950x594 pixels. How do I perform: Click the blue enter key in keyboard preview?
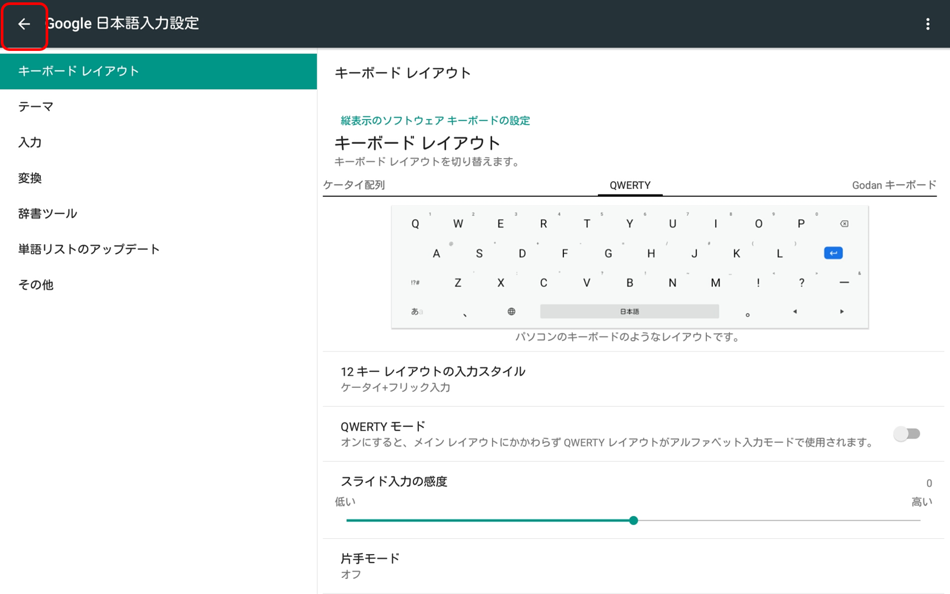pyautogui.click(x=833, y=253)
